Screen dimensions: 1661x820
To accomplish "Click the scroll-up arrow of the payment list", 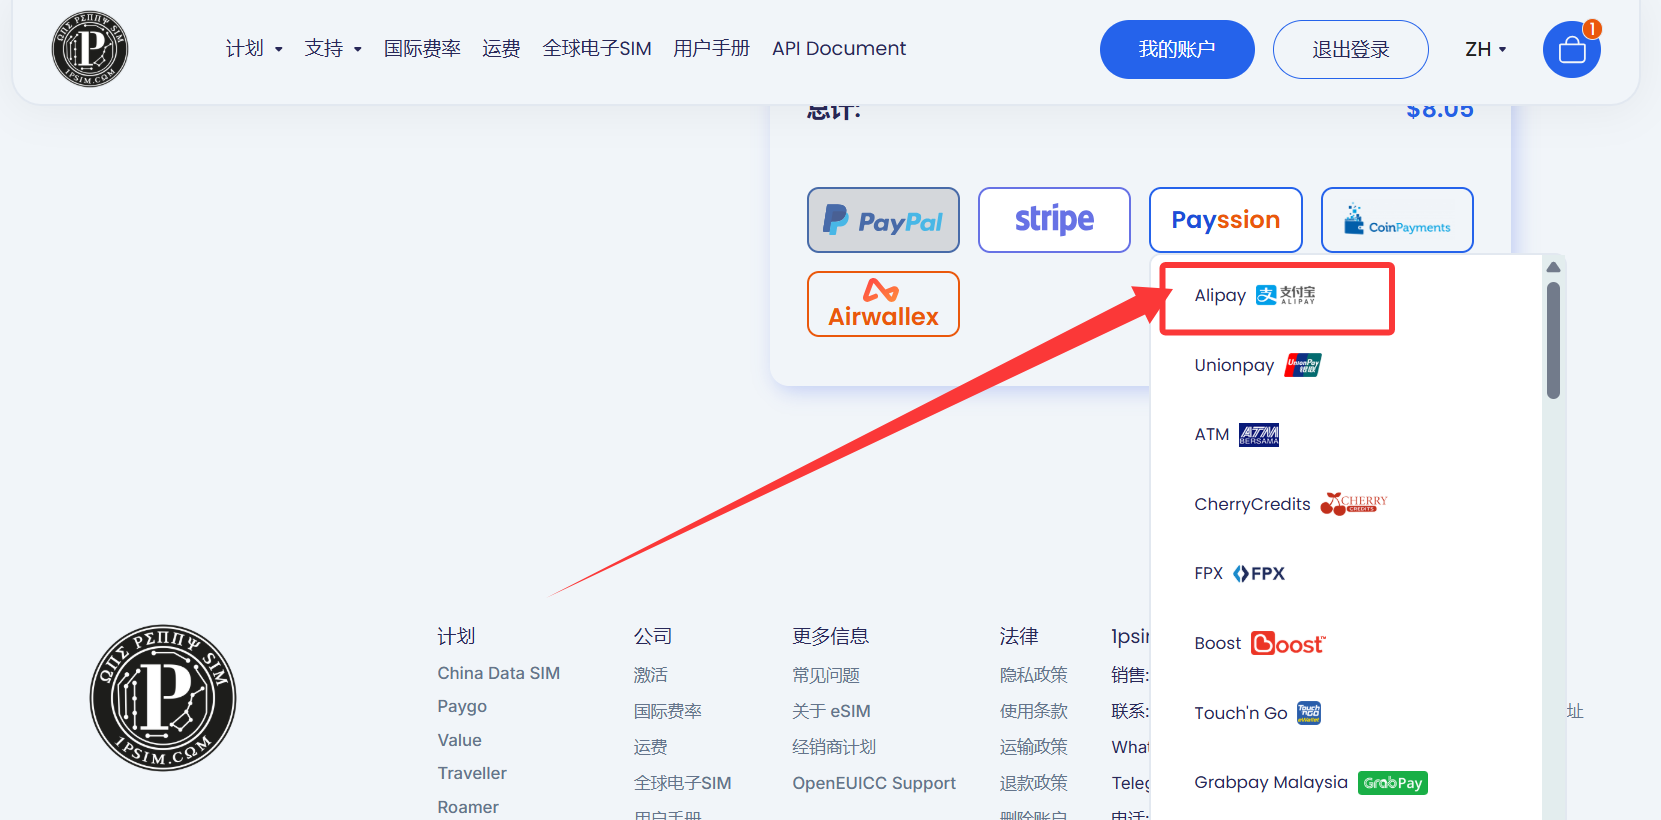I will pyautogui.click(x=1553, y=267).
